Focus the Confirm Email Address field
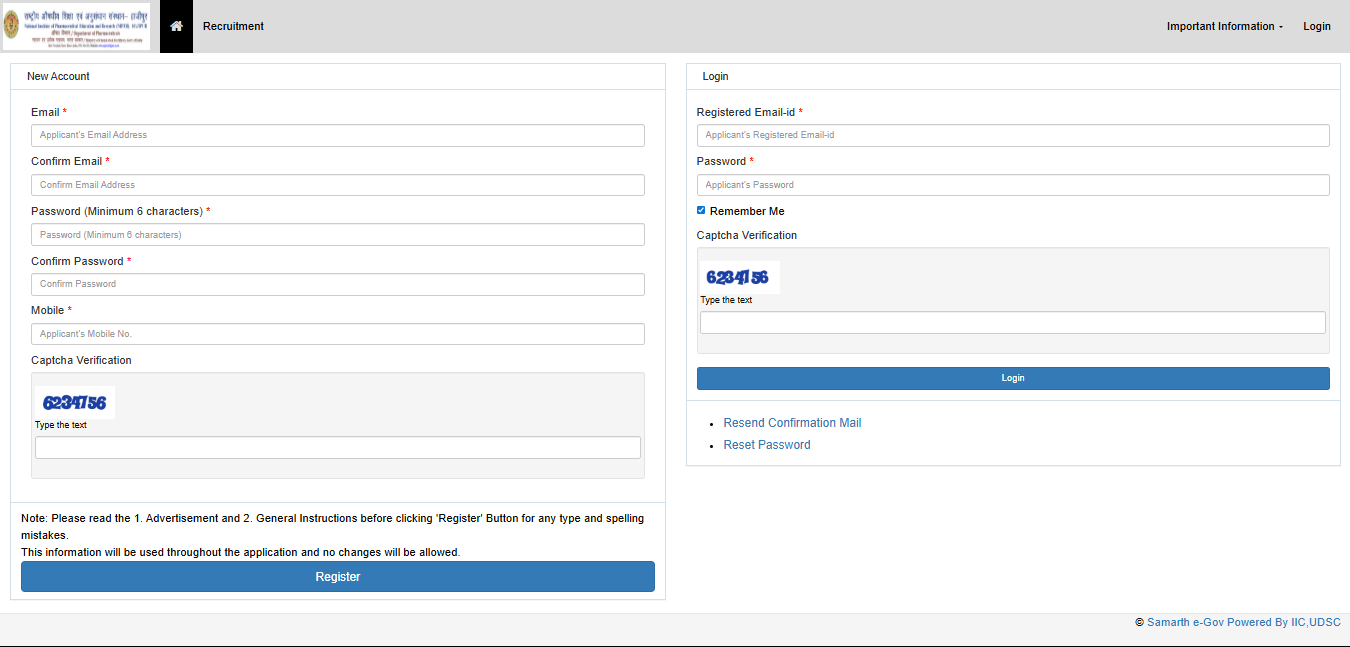The width and height of the screenshot is (1350, 647). tap(338, 185)
